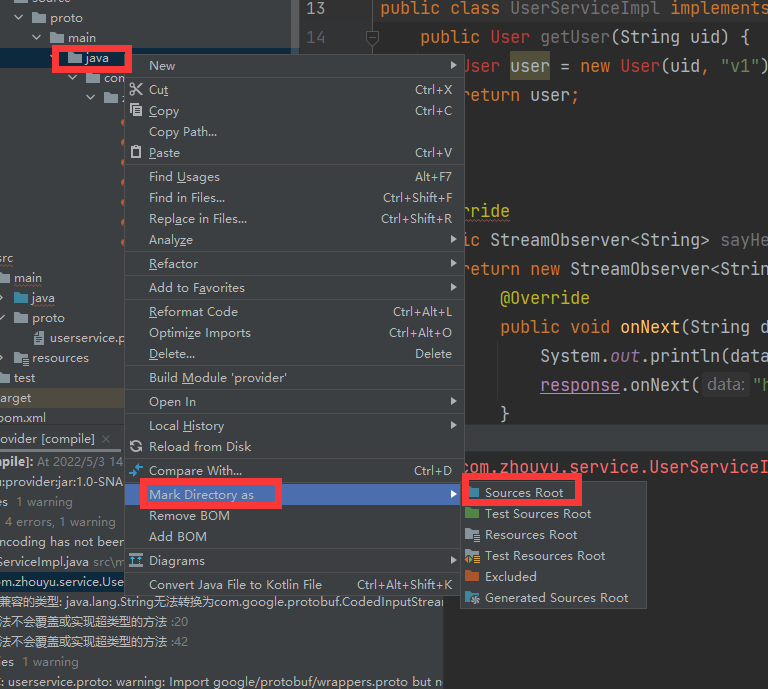Close the provider [compile] tab
The image size is (768, 689).
coord(106,439)
